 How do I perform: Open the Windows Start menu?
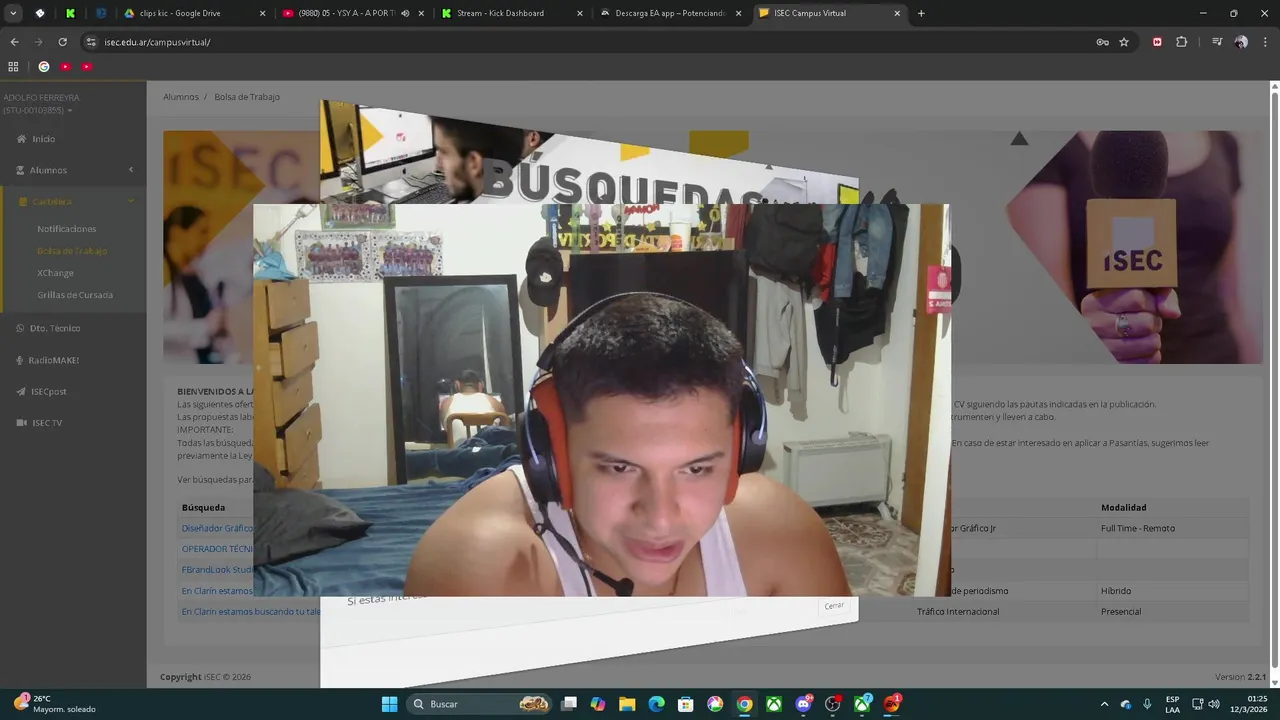tap(389, 704)
